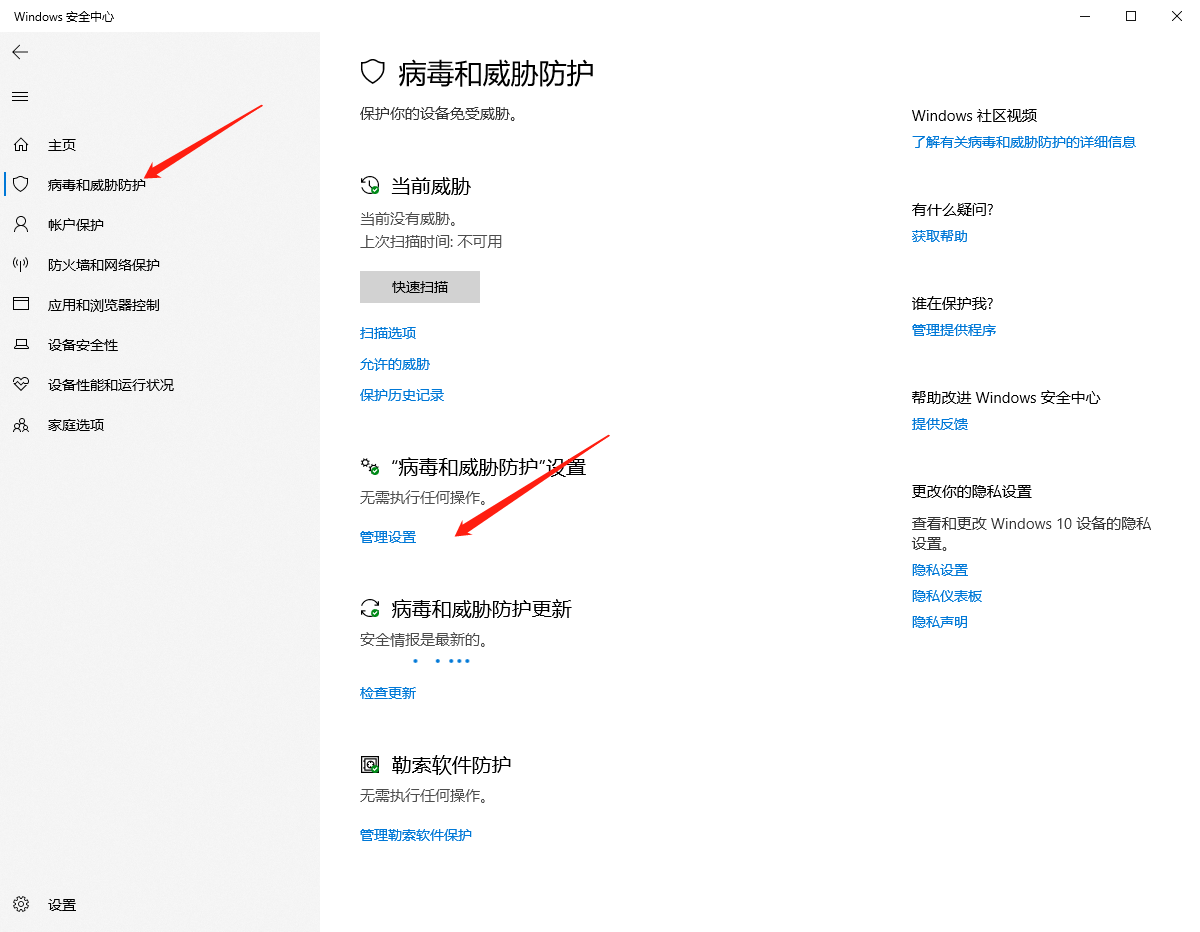Screen dimensions: 1200x932
Task: Click the 上次扫描时间: 不可用 text
Action: coord(431,242)
